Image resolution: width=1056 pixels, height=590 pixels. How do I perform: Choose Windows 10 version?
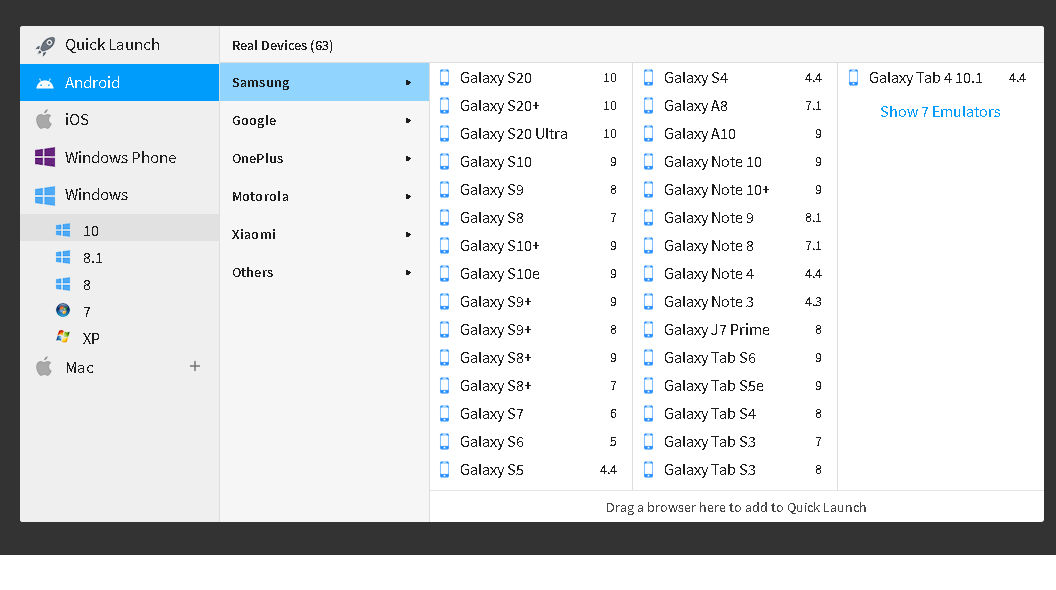pyautogui.click(x=120, y=230)
